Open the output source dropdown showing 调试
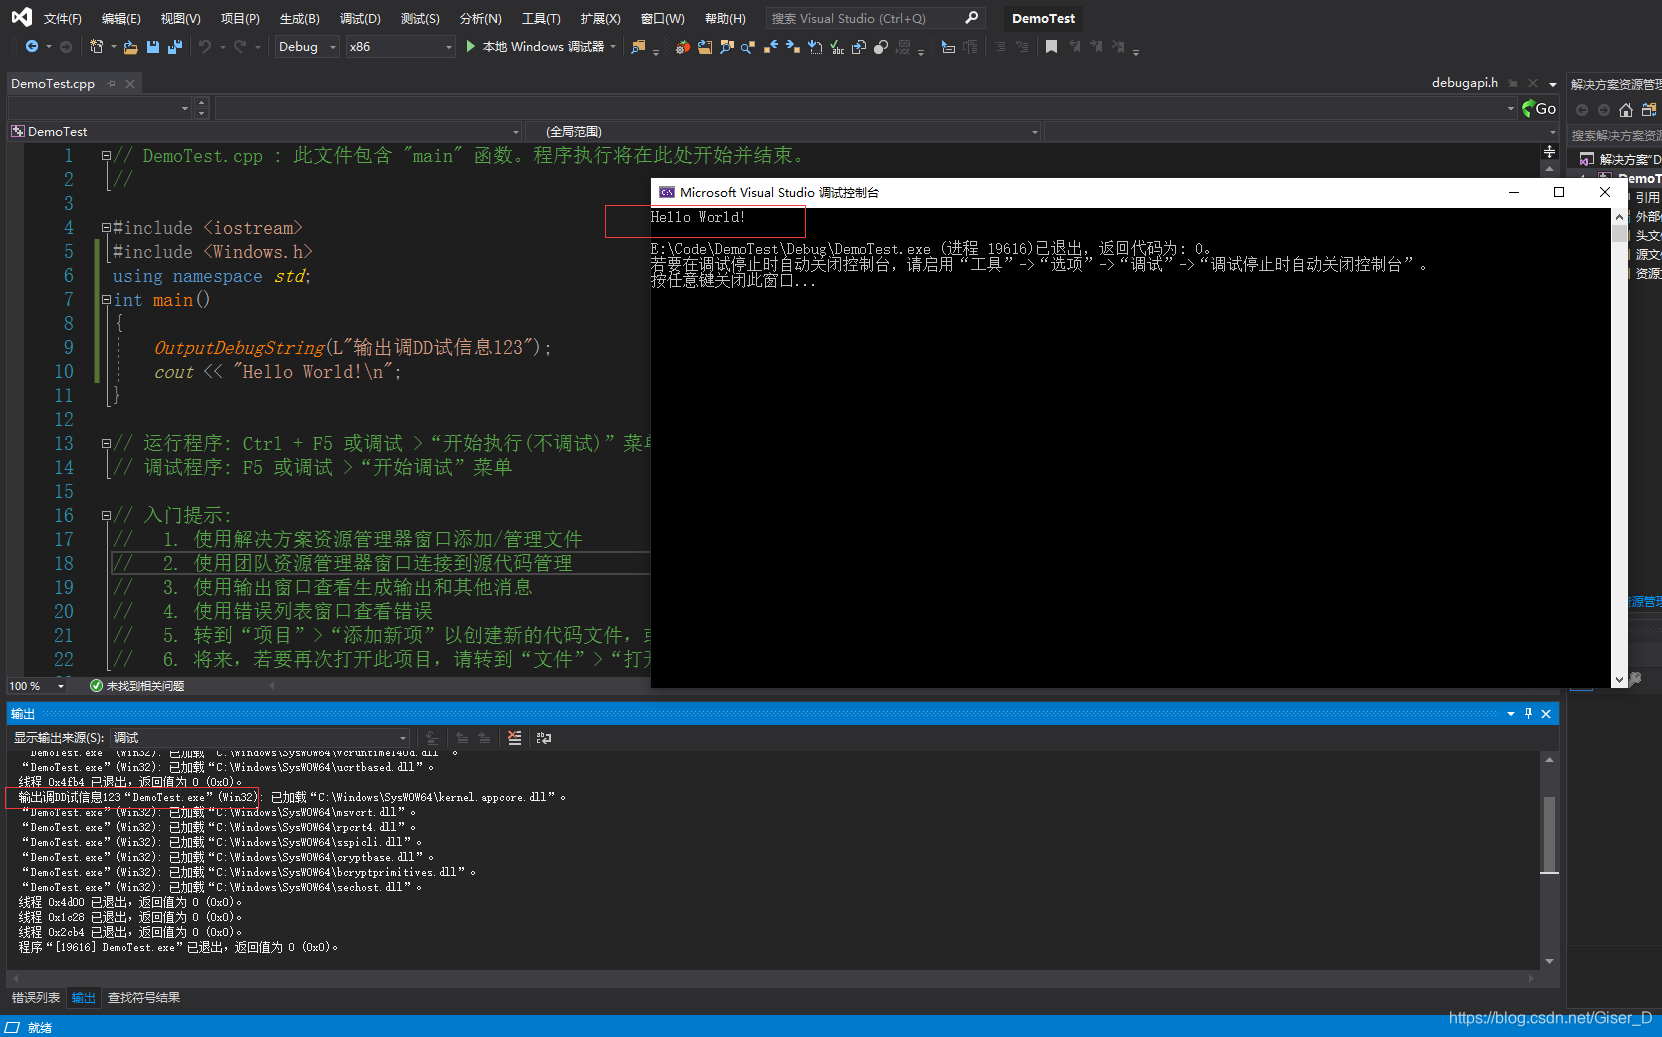The height and width of the screenshot is (1037, 1662). [x=260, y=738]
